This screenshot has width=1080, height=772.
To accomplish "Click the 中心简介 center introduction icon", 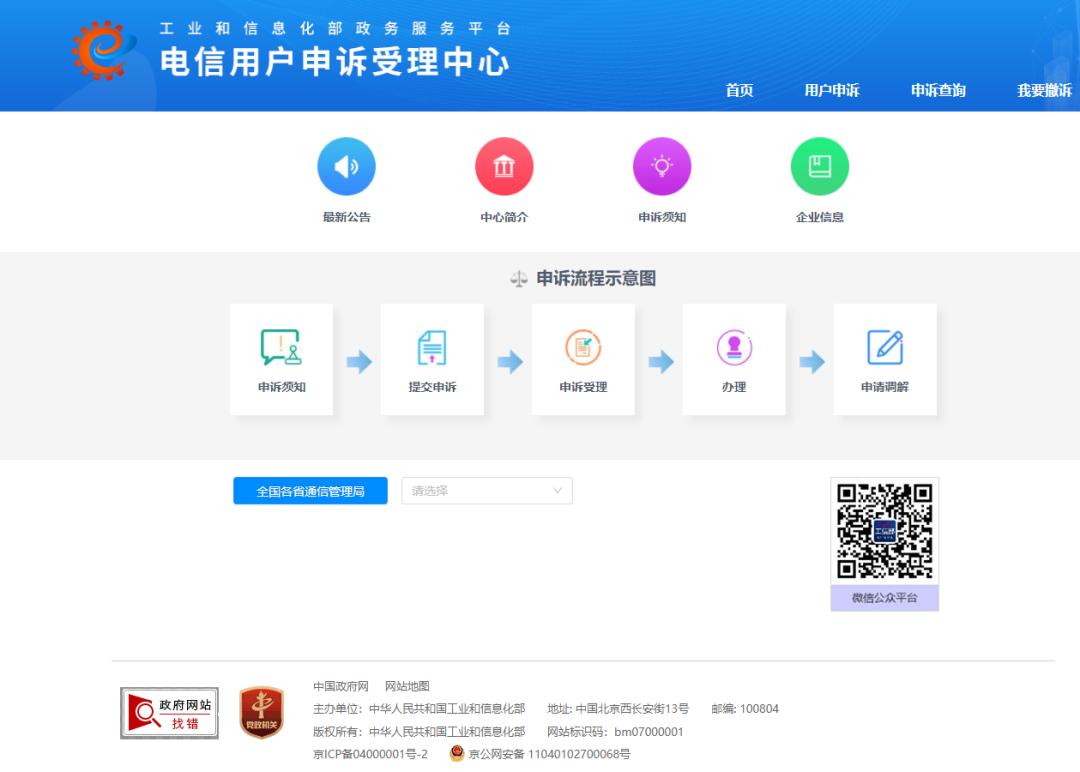I will pos(504,166).
